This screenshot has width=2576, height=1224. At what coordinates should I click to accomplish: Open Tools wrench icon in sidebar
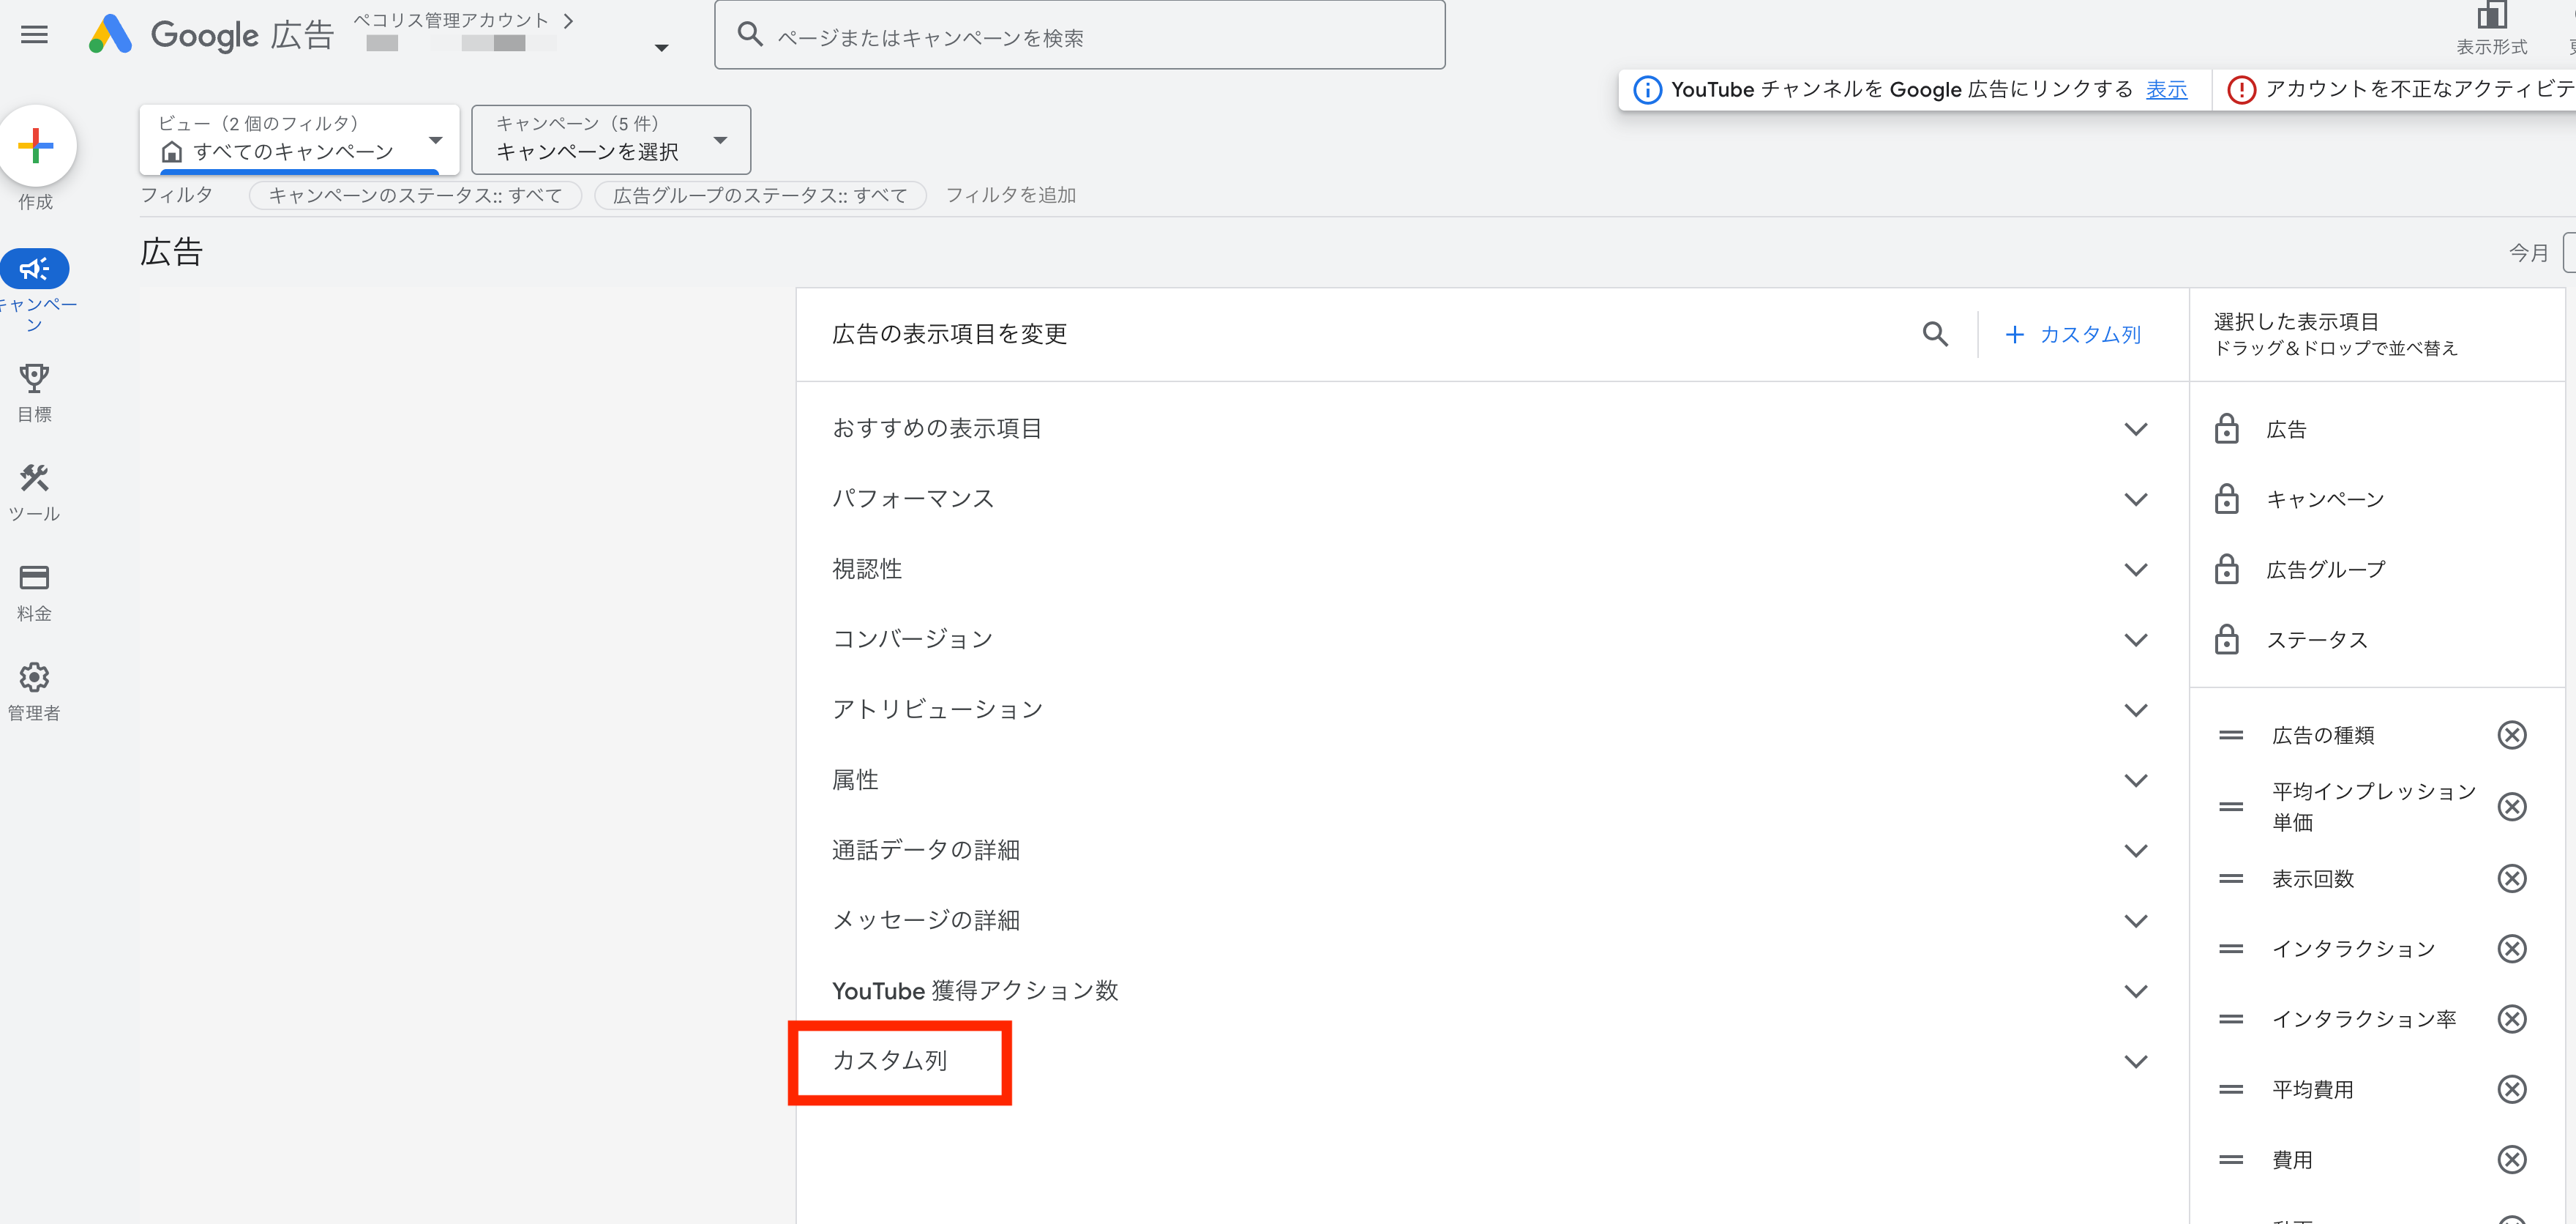click(x=34, y=479)
